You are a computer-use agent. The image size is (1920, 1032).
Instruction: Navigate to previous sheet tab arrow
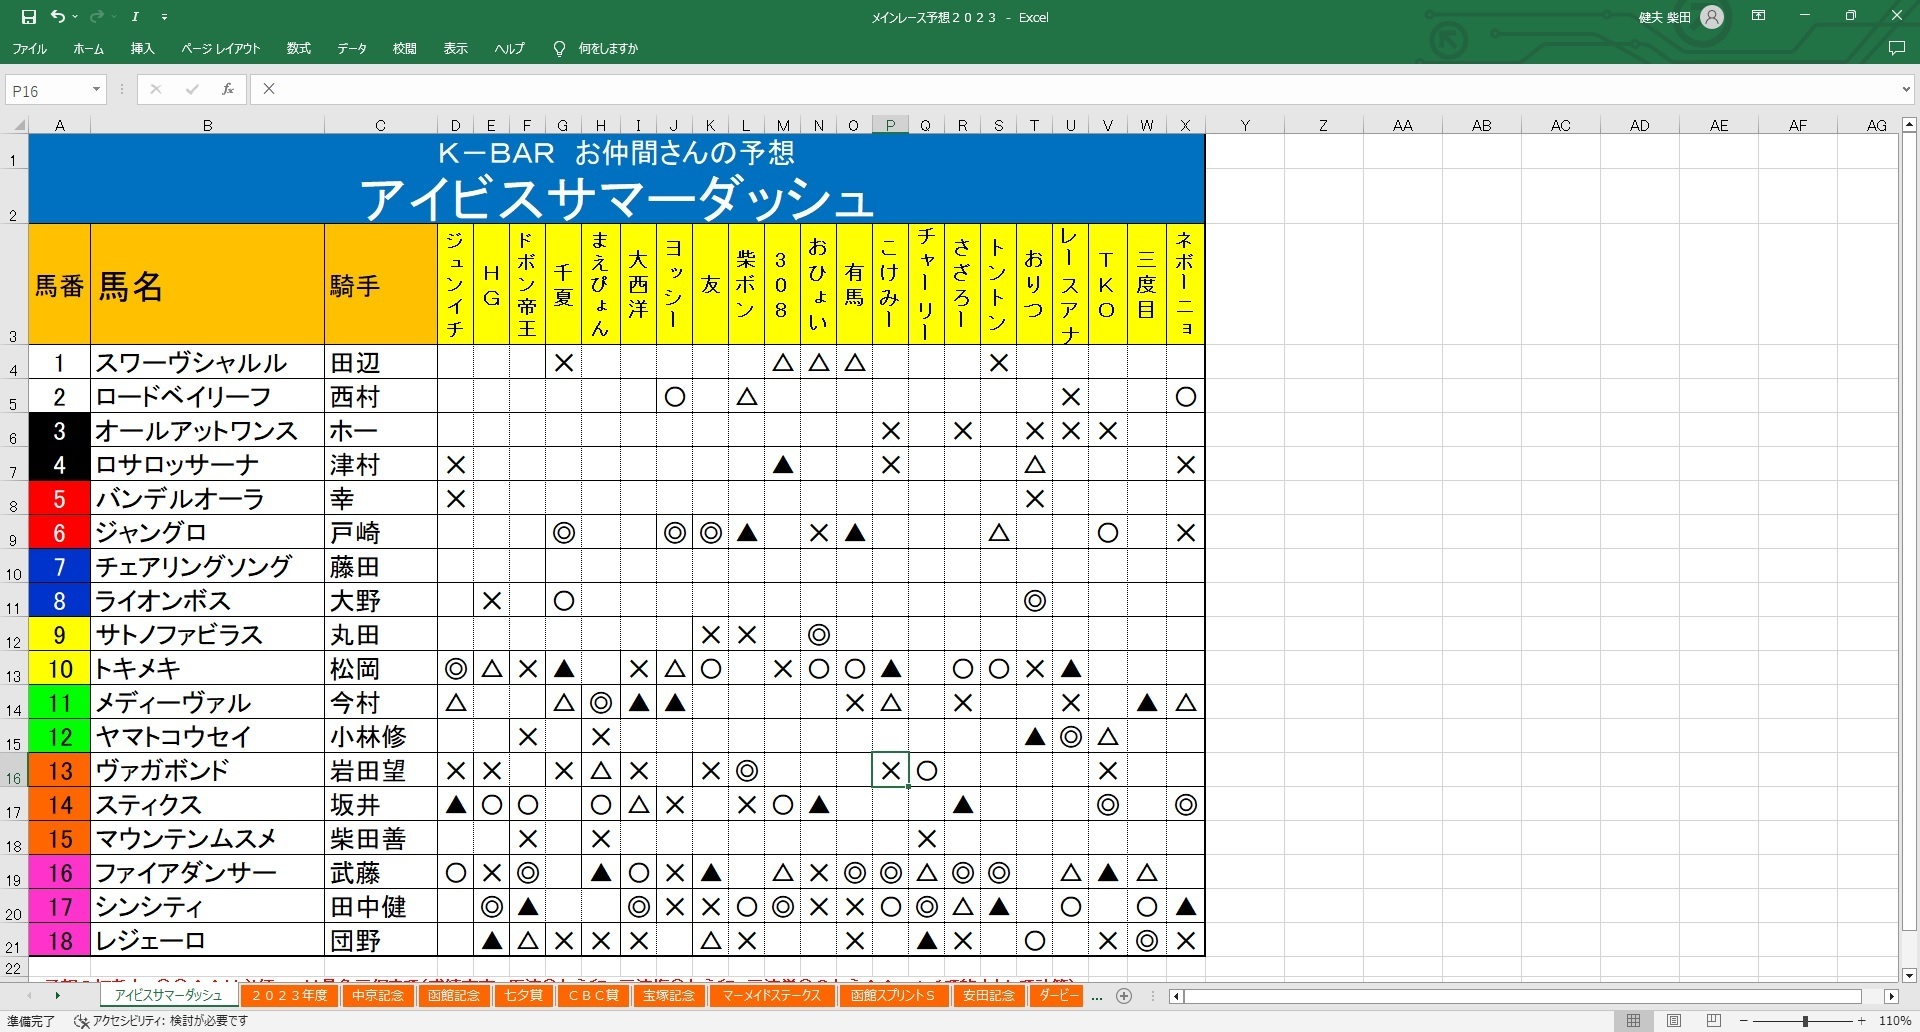pos(29,996)
